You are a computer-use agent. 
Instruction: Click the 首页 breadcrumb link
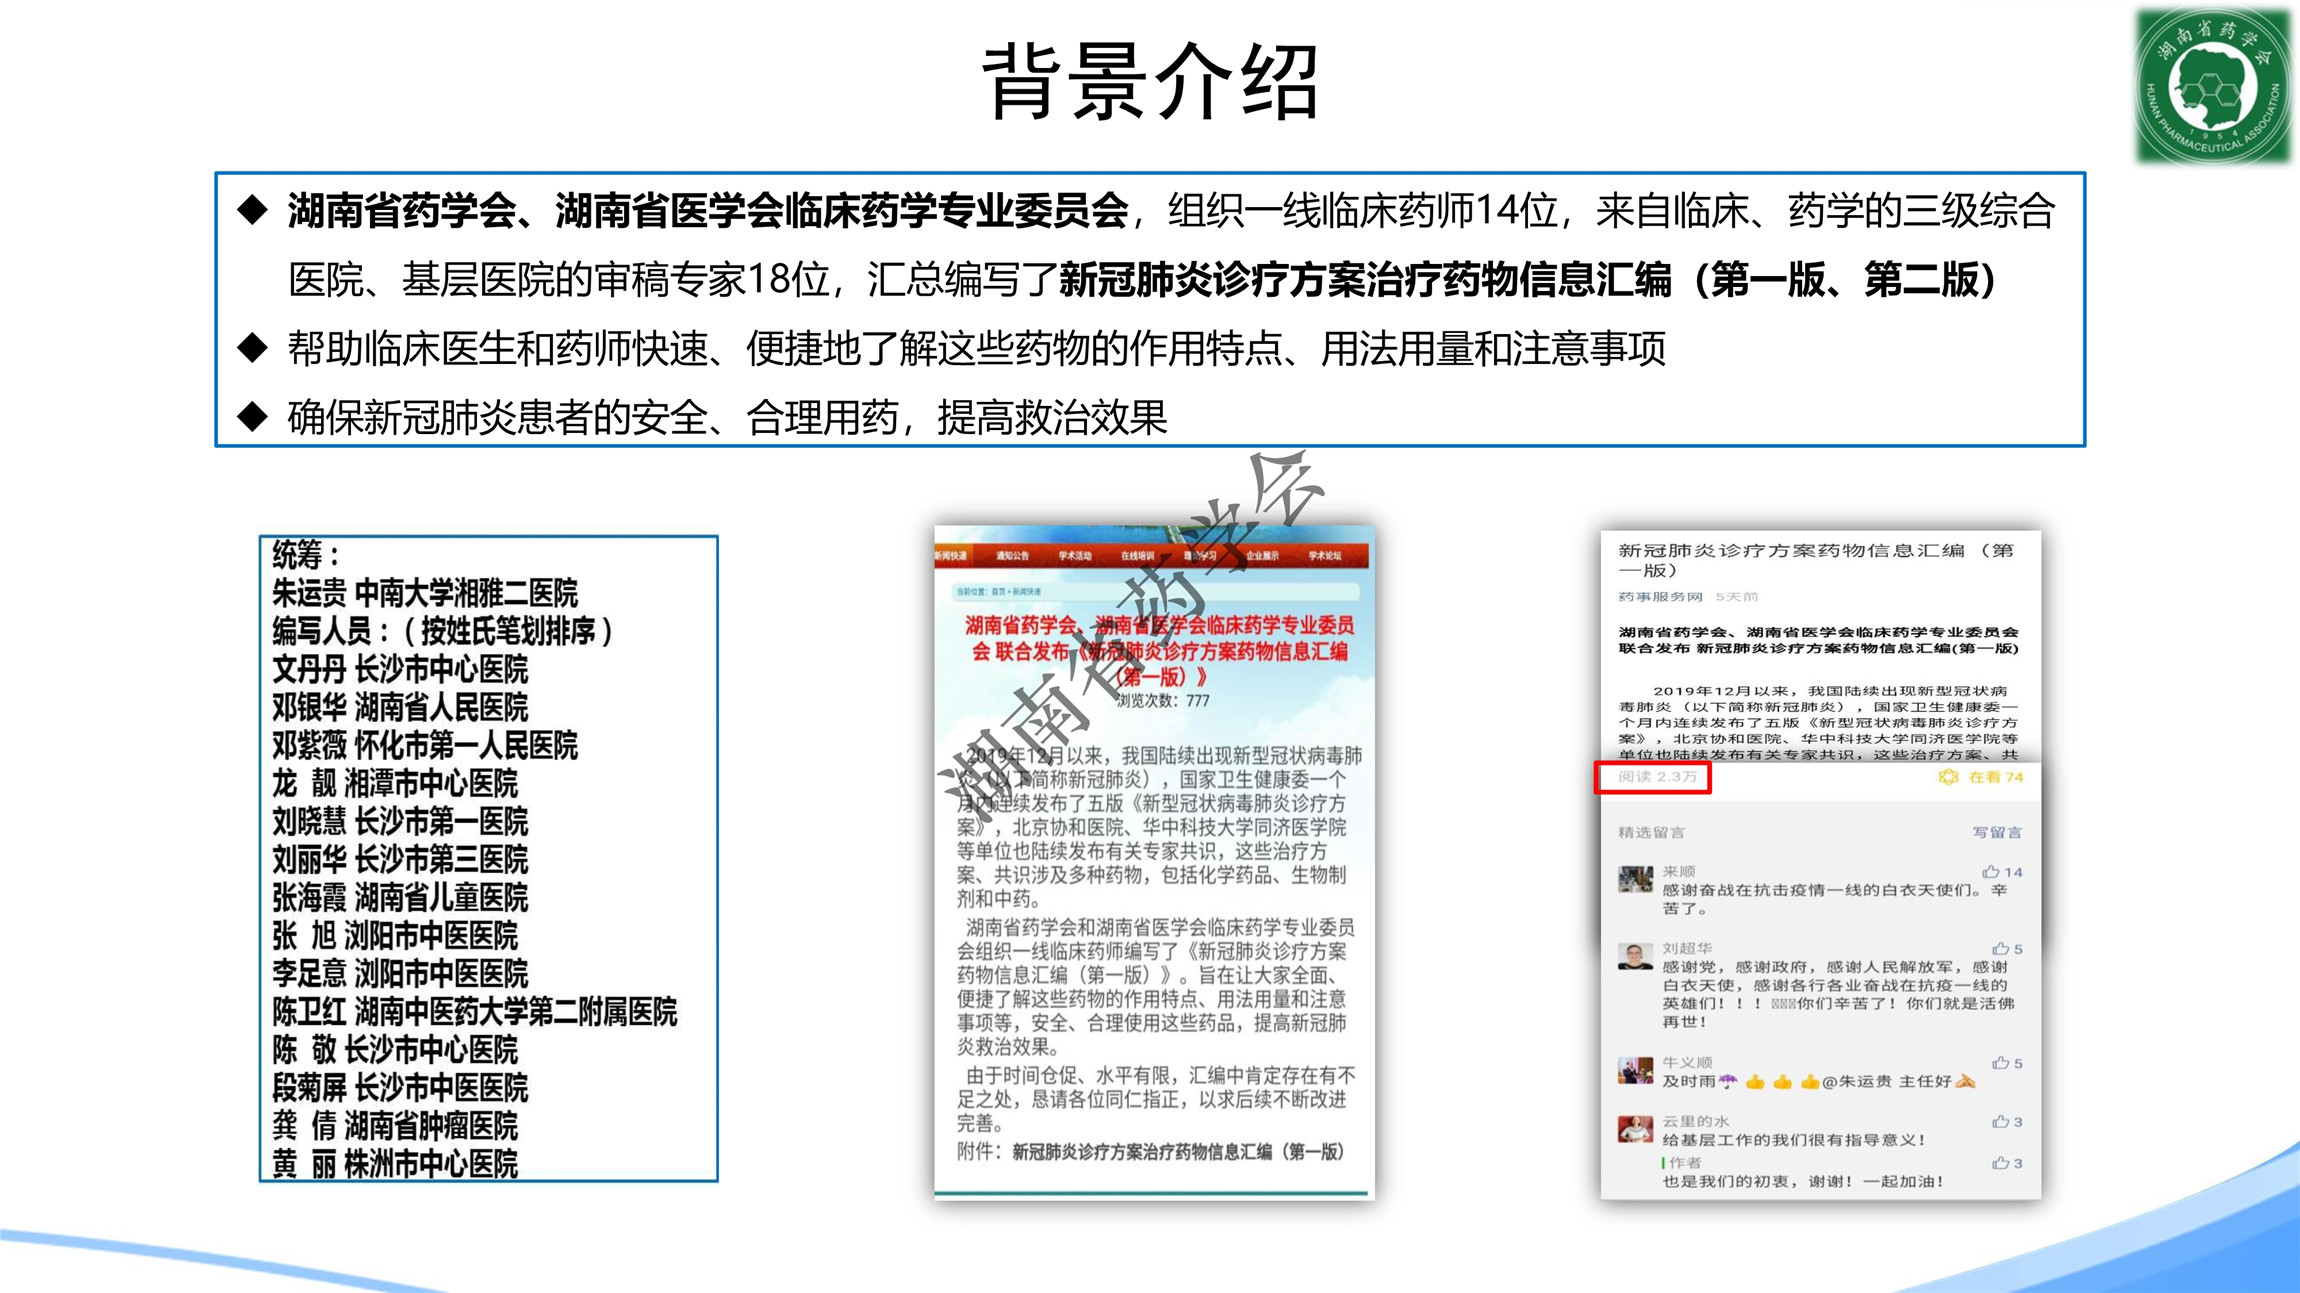click(998, 592)
